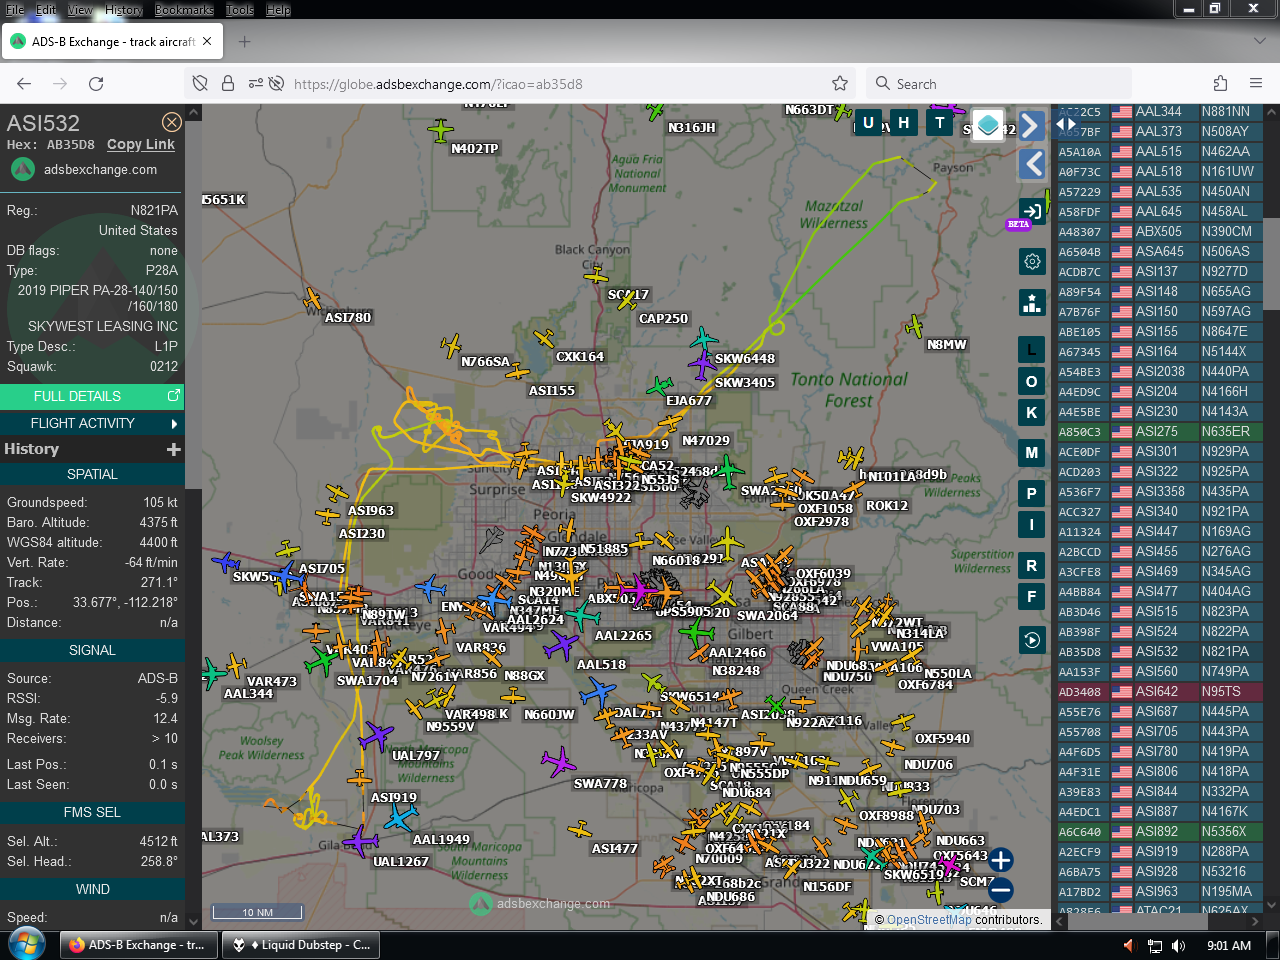Open the Help menu in menu bar
The width and height of the screenshot is (1280, 960).
(278, 9)
